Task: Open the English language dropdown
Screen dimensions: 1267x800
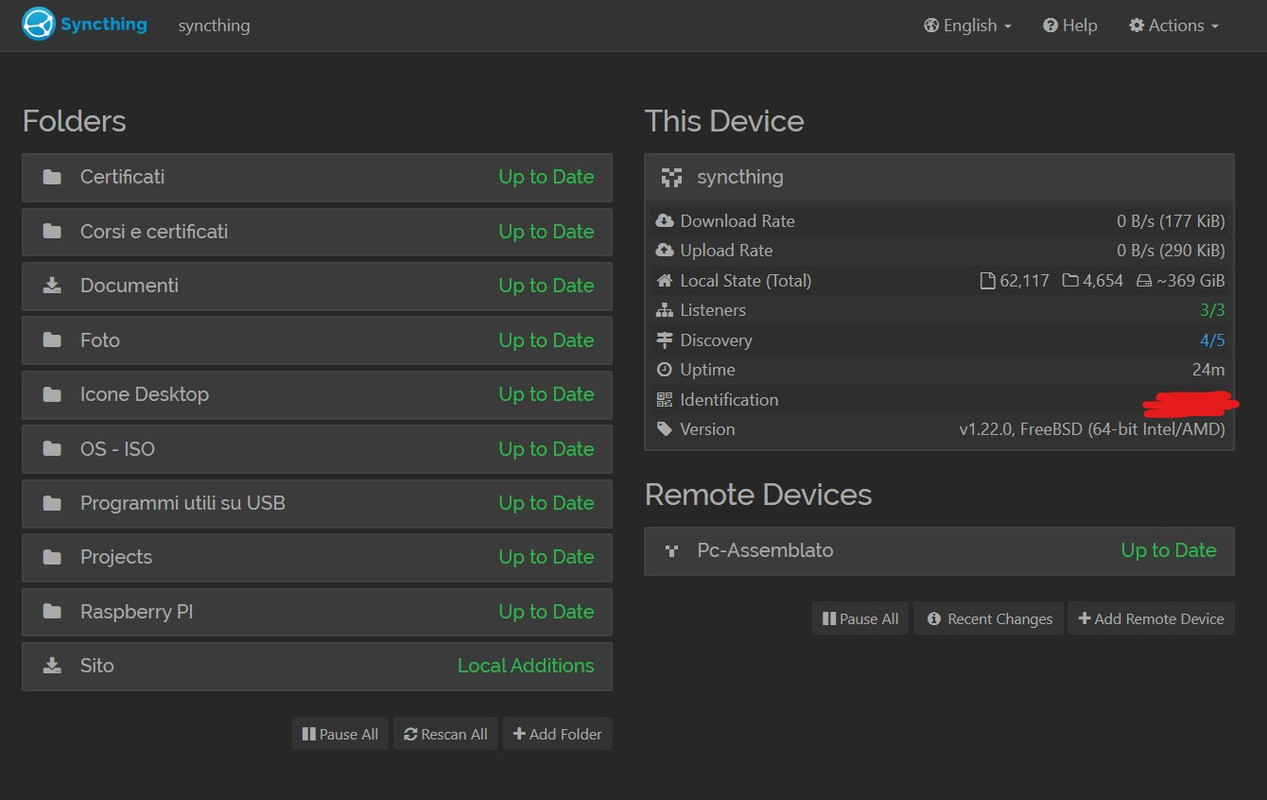Action: [968, 26]
